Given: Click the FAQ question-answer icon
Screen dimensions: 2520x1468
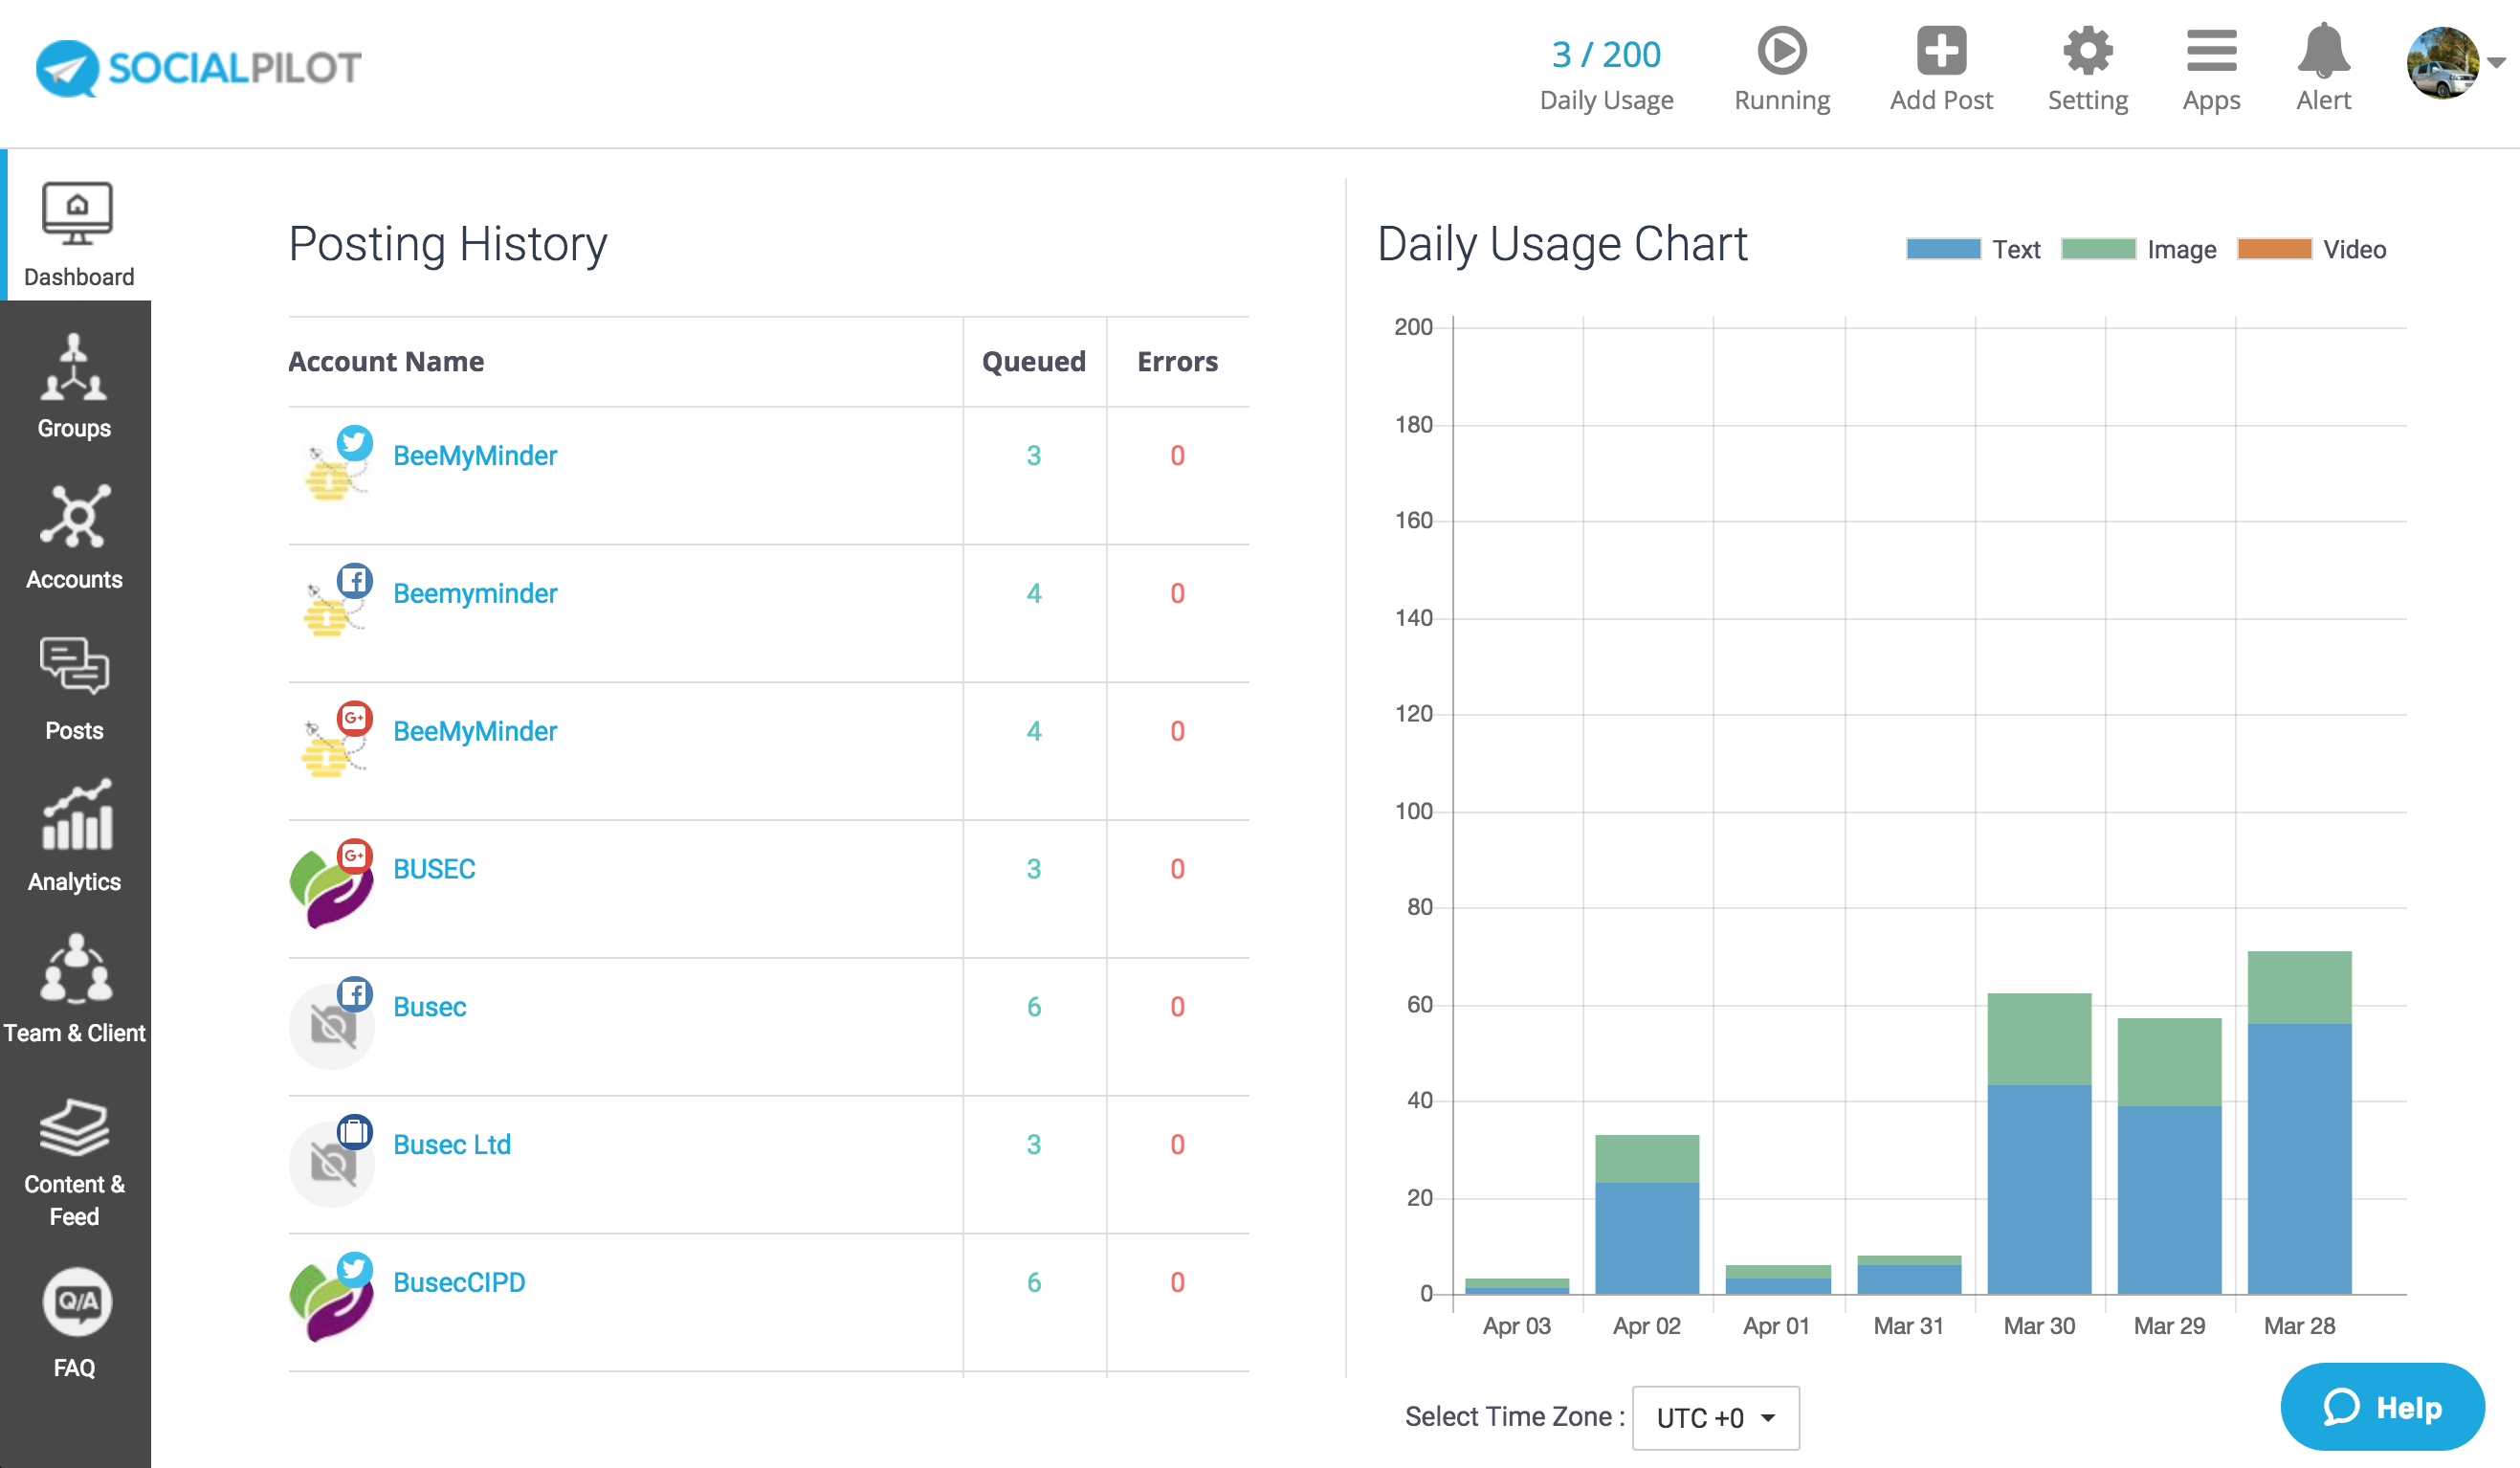Looking at the screenshot, I should (75, 1302).
